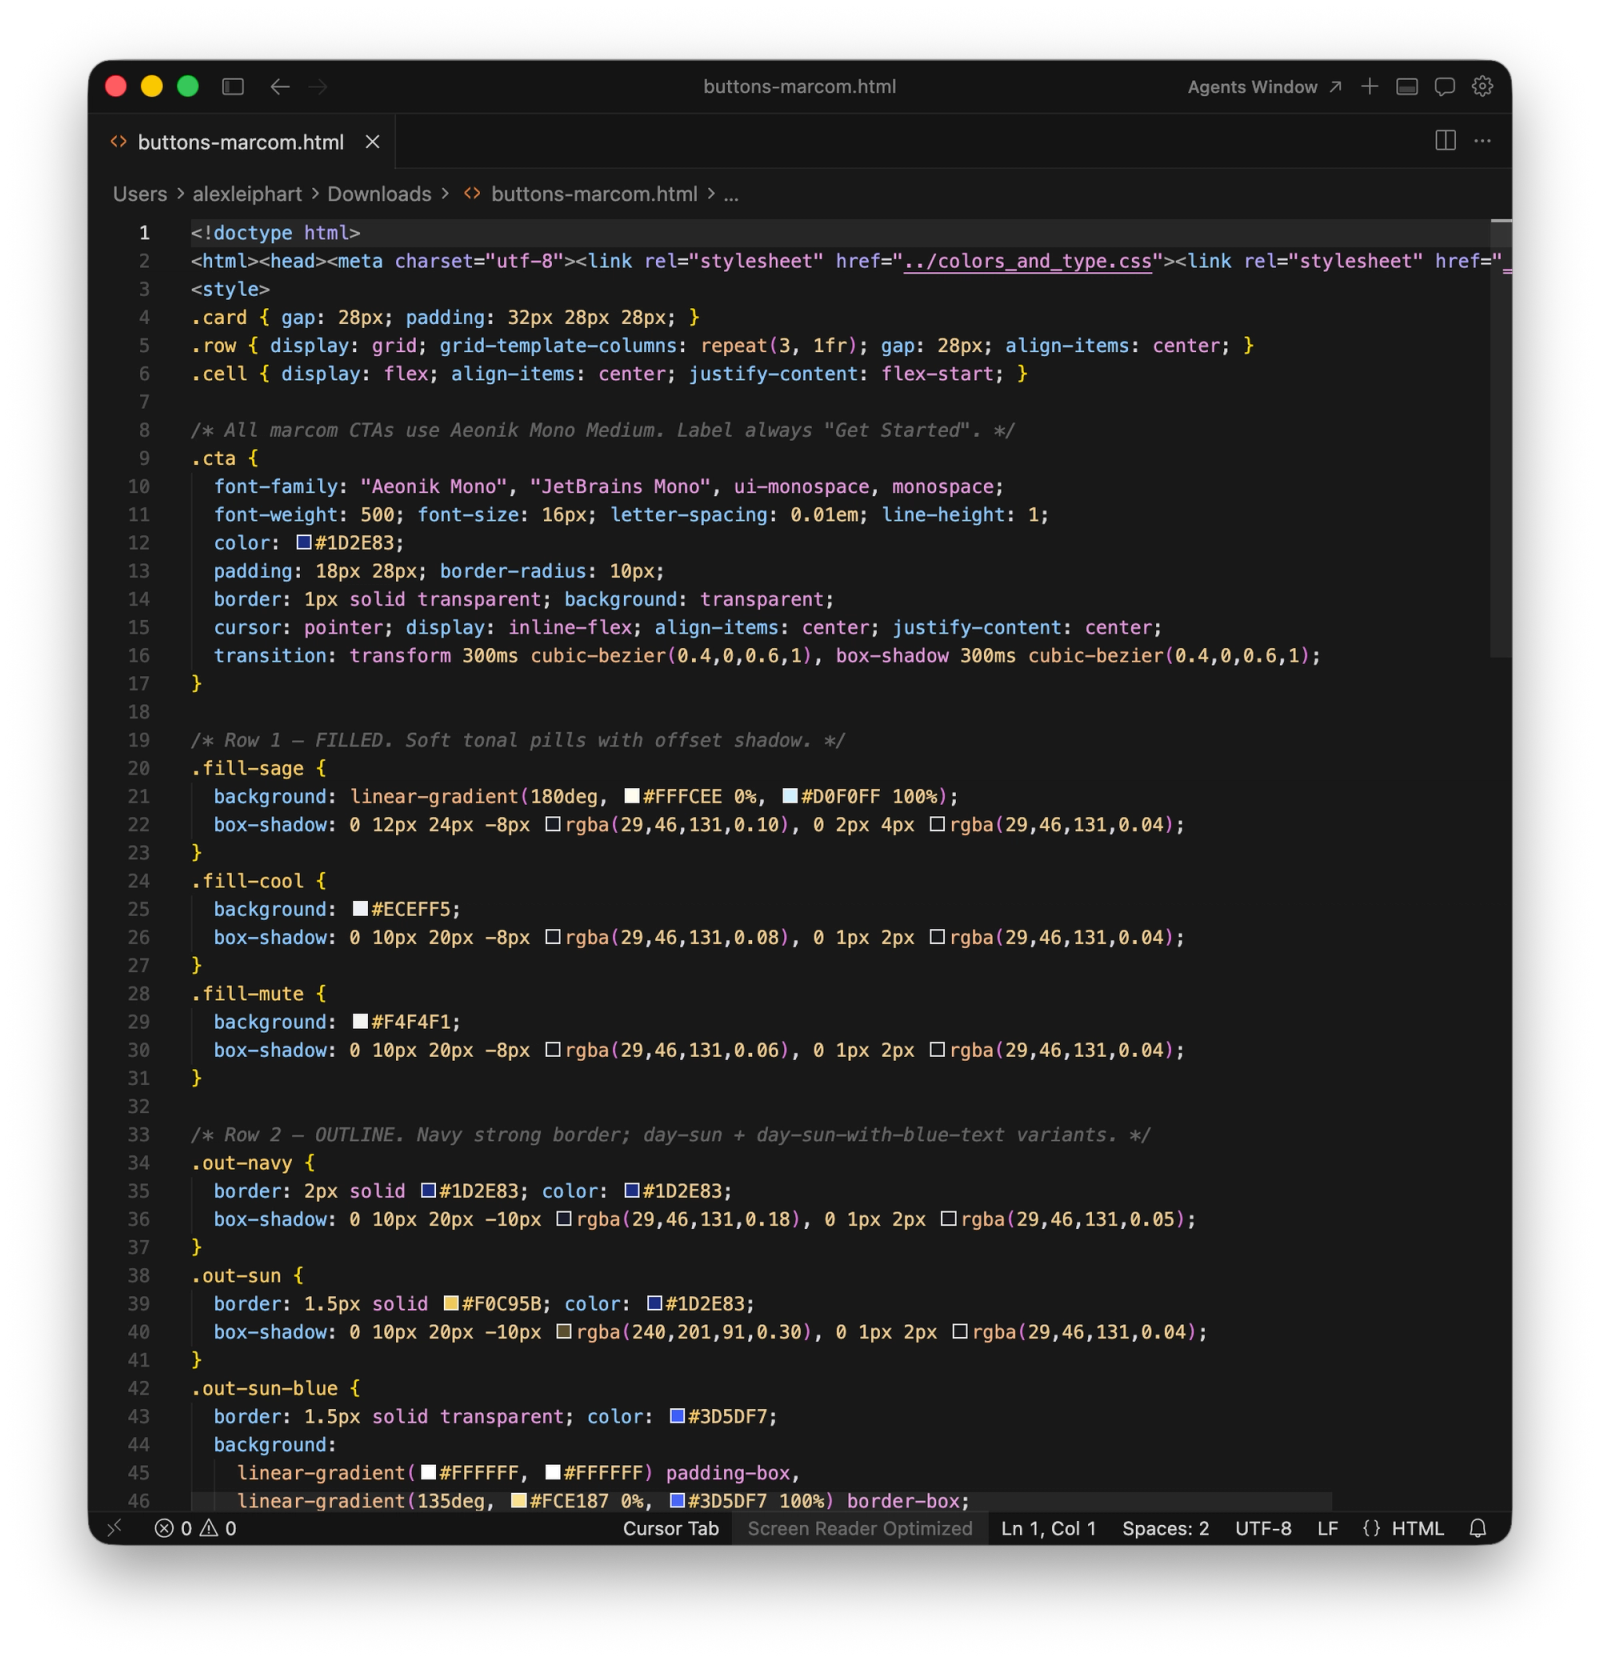
Task: Open the rgba(29,46,131,0.10) swatch on line 22
Action: 553,825
